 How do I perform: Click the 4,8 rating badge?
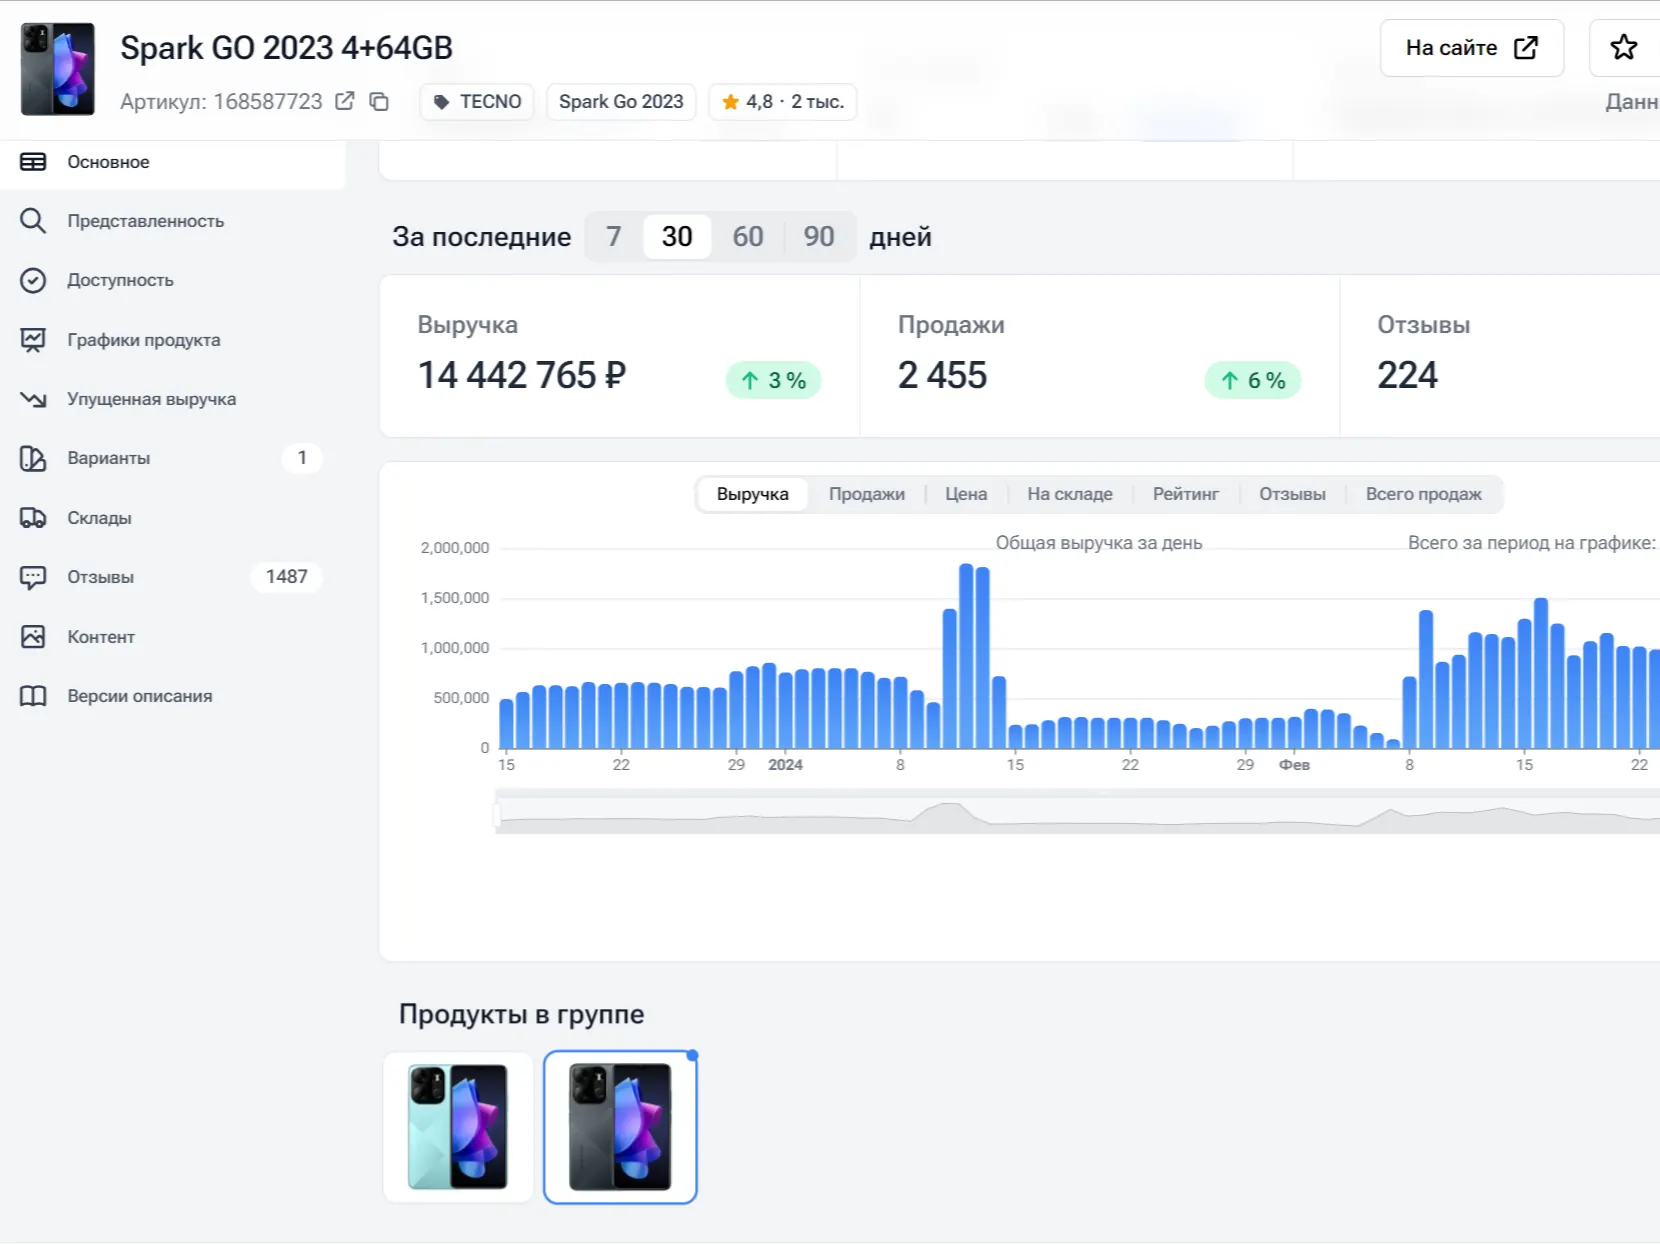[783, 102]
